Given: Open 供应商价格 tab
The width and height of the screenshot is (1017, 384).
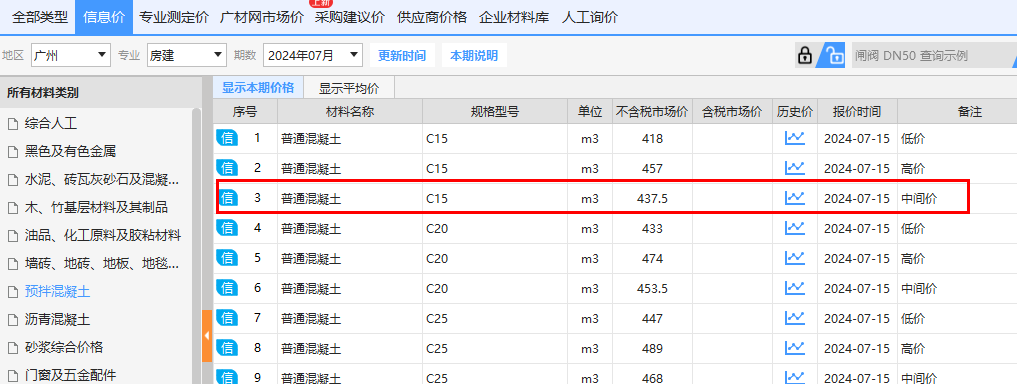Looking at the screenshot, I should [432, 18].
